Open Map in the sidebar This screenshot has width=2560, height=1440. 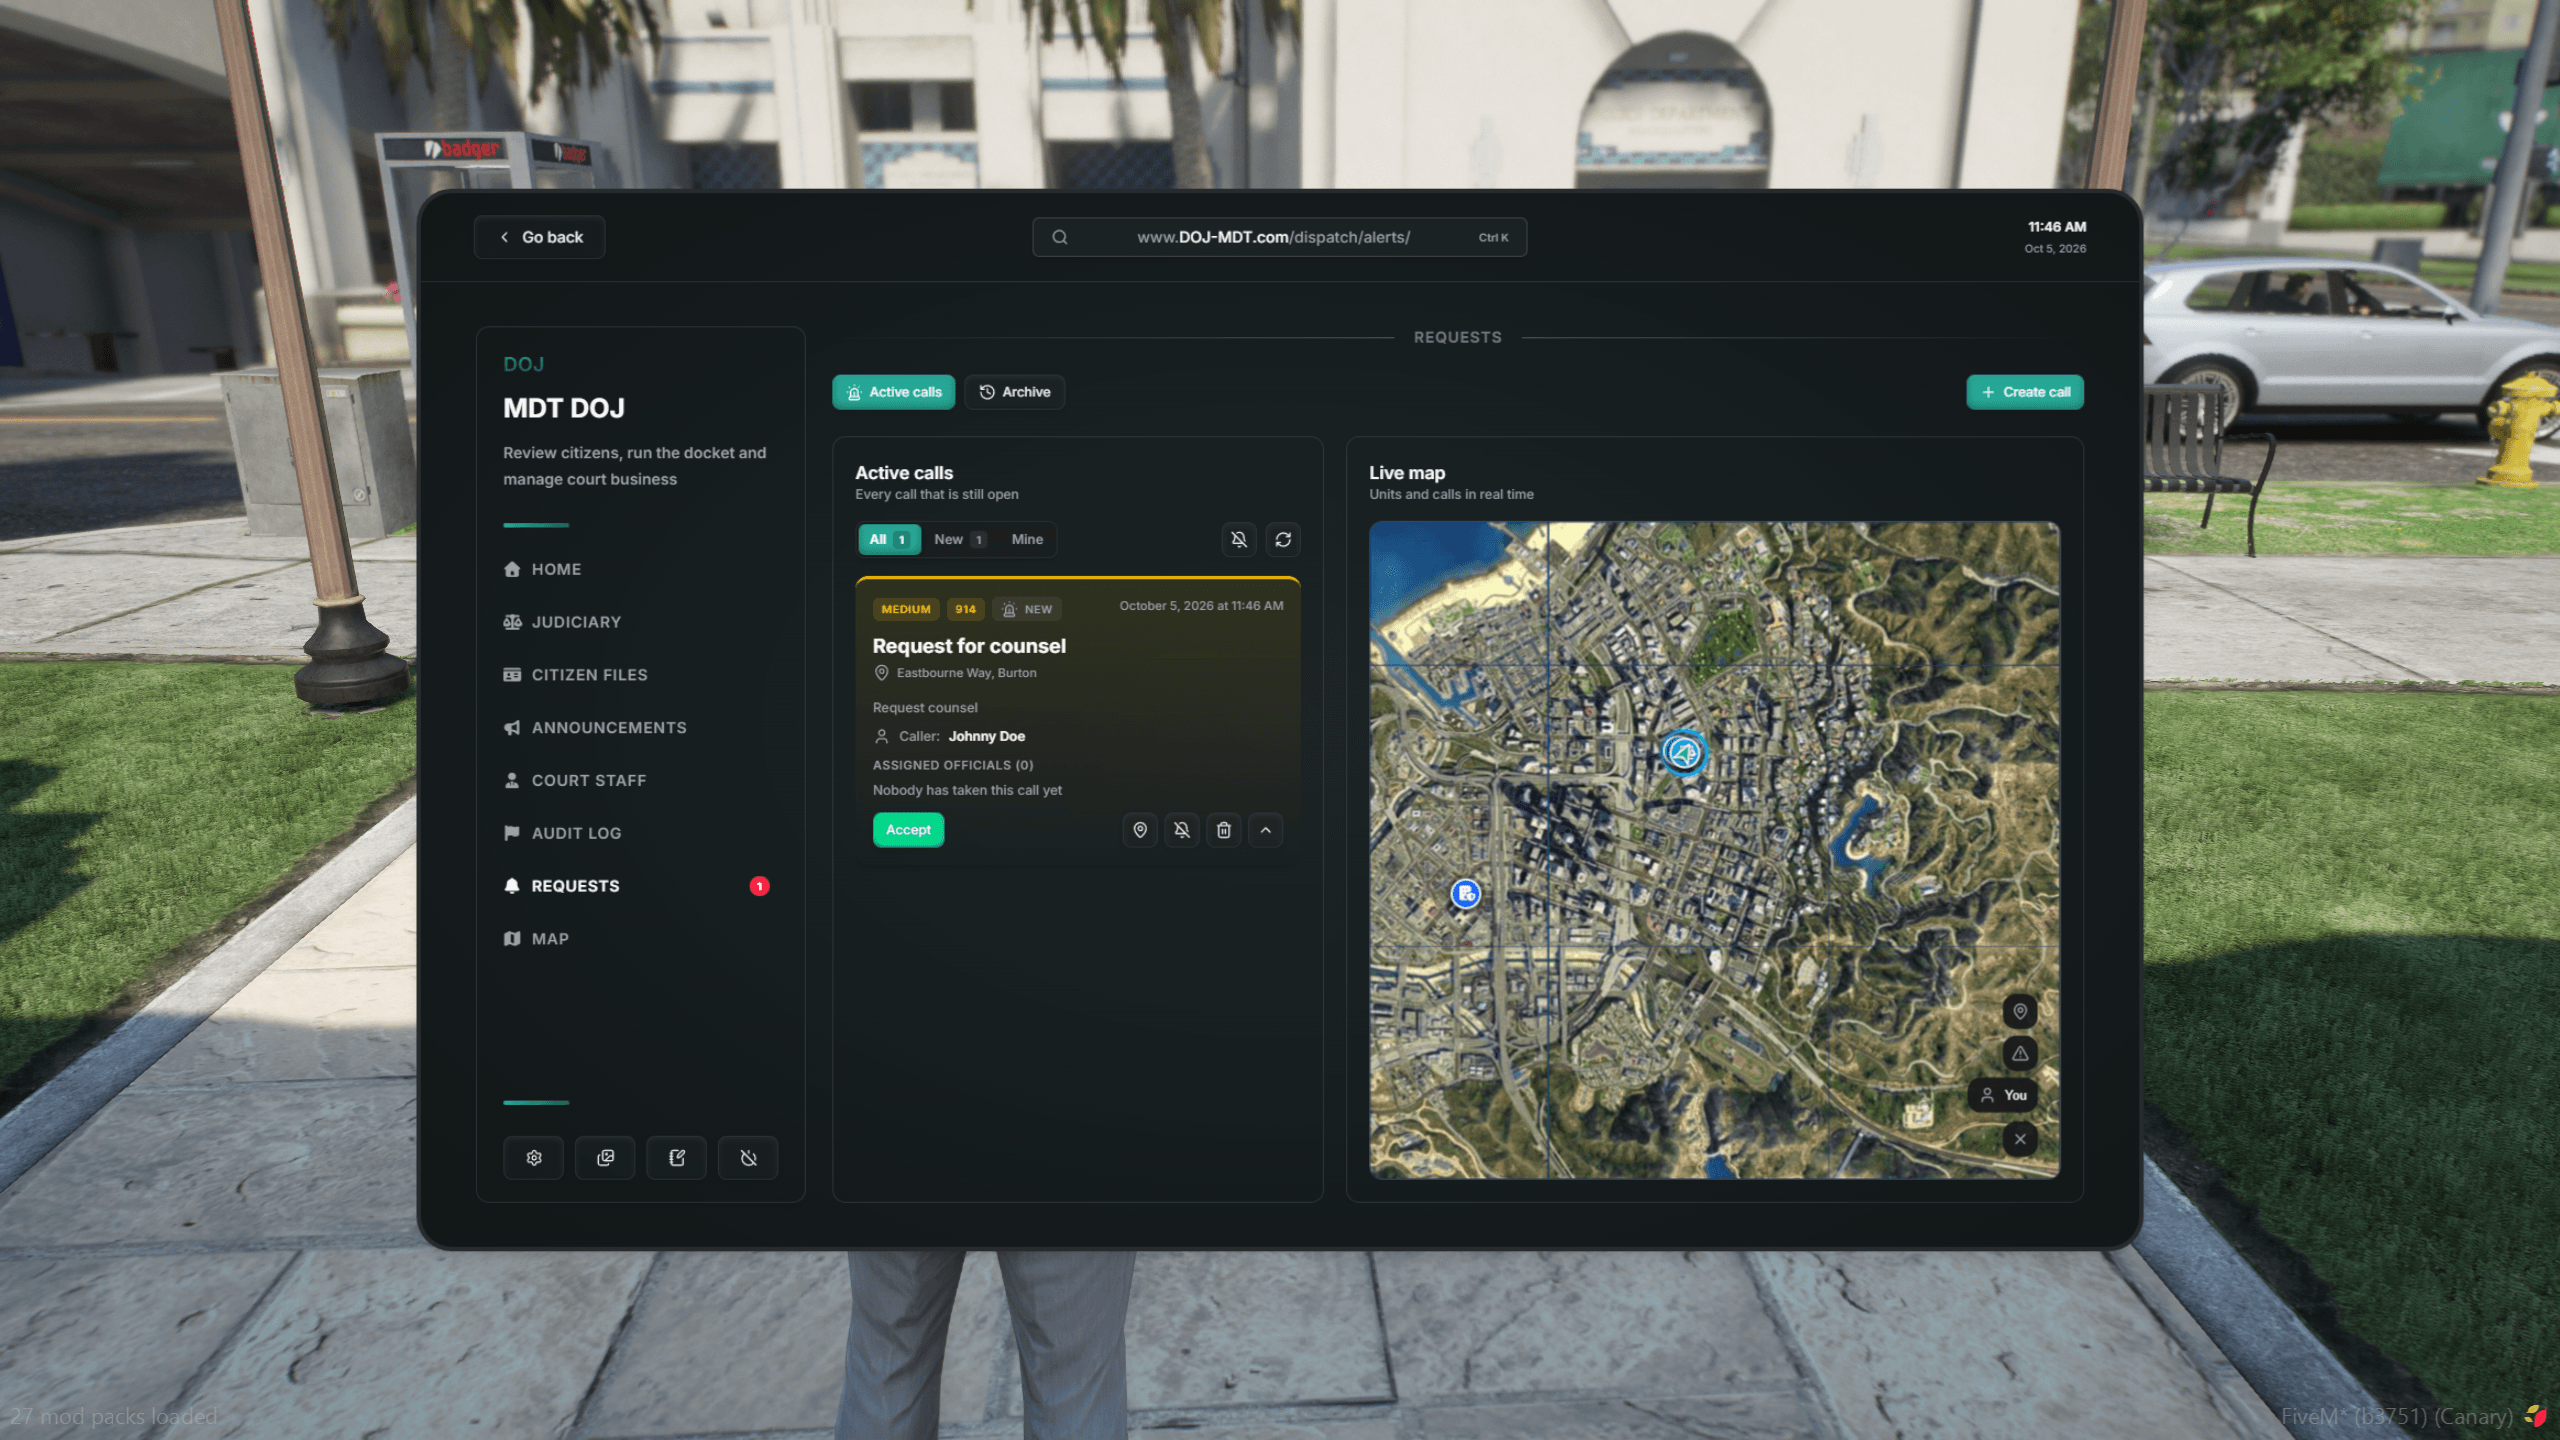point(536,939)
